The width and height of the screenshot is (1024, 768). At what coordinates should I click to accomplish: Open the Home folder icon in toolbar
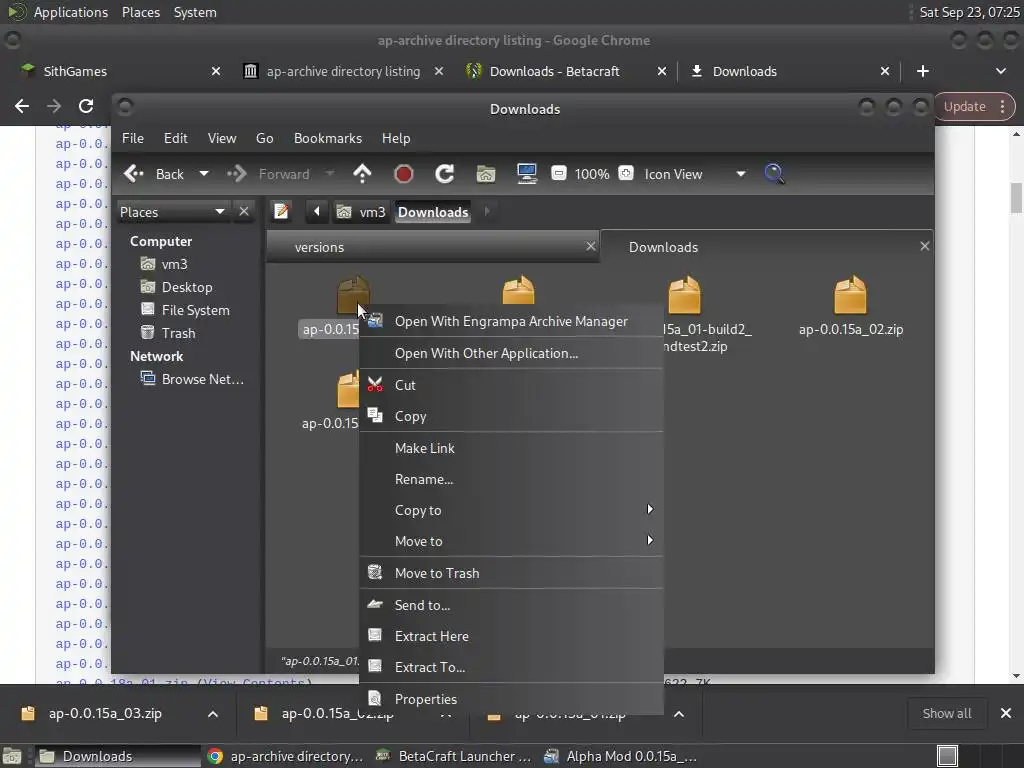486,174
